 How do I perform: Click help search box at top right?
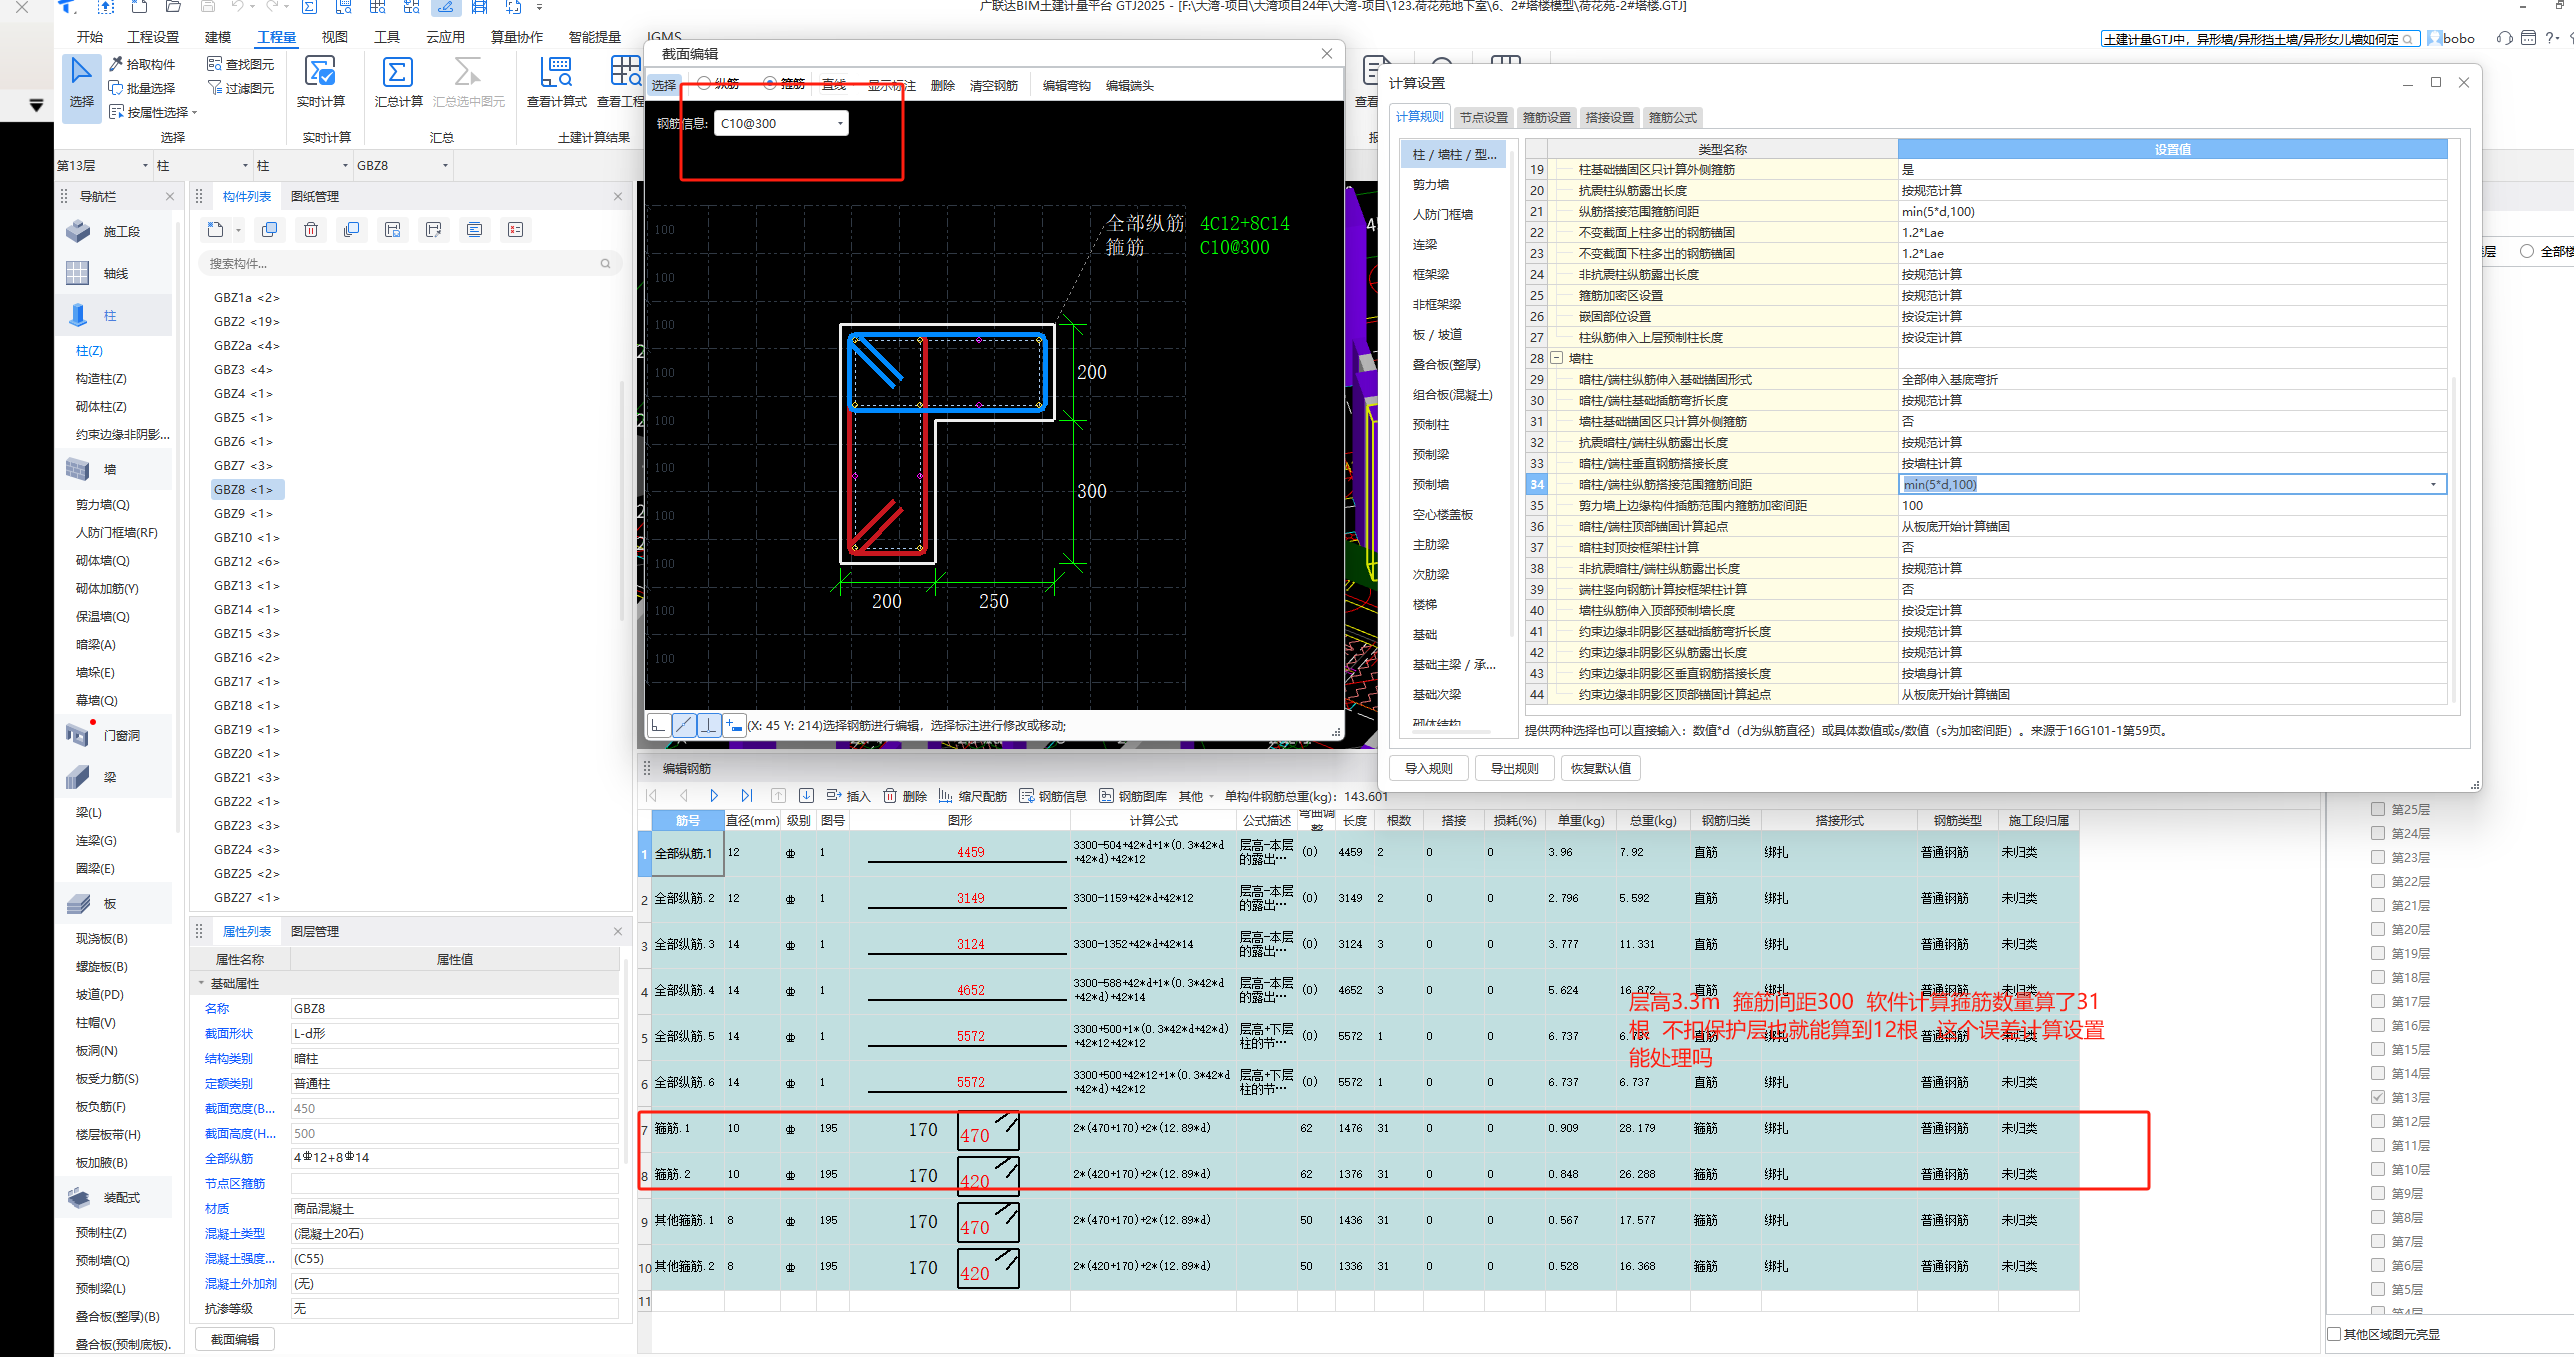coord(2259,39)
